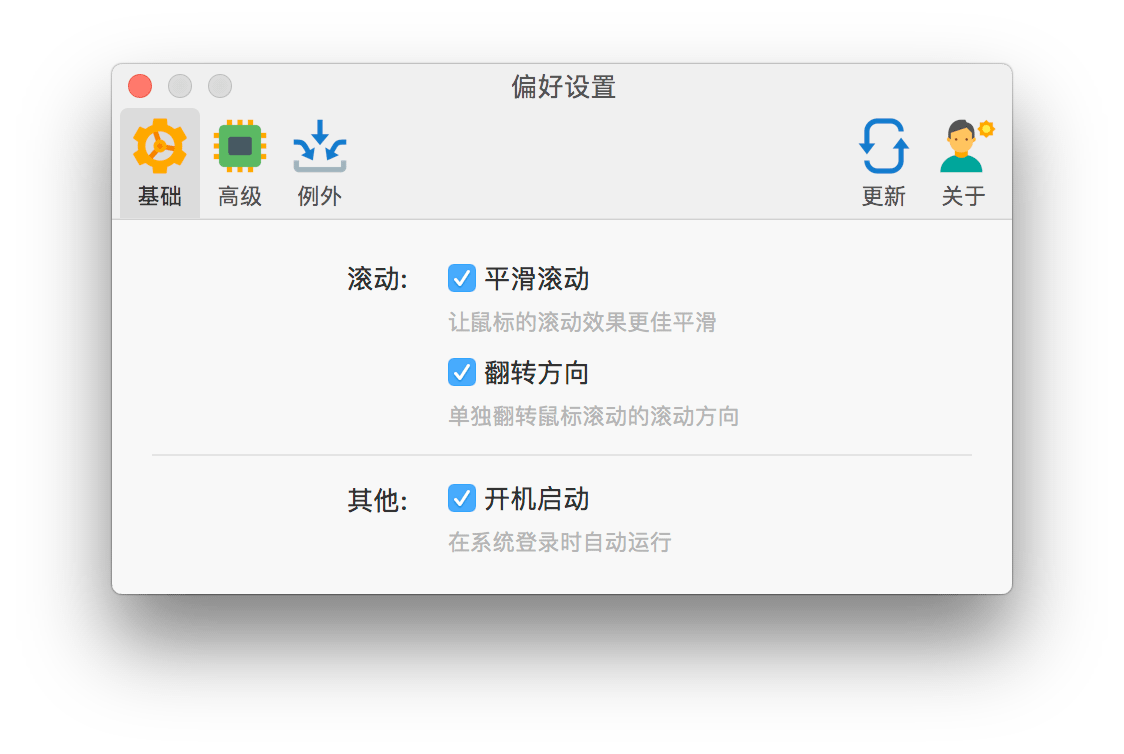The image size is (1124, 754).
Task: Click the 在系统登录时自动运行 description text
Action: click(x=560, y=543)
